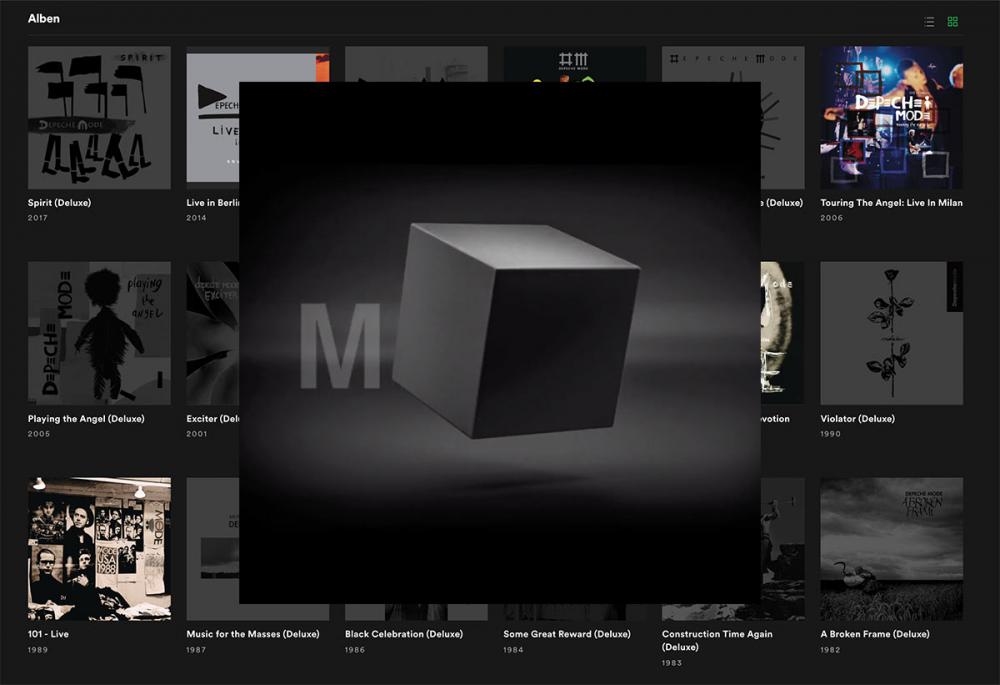Open 101 - Live album cover
Image resolution: width=1000 pixels, height=685 pixels.
(99, 549)
